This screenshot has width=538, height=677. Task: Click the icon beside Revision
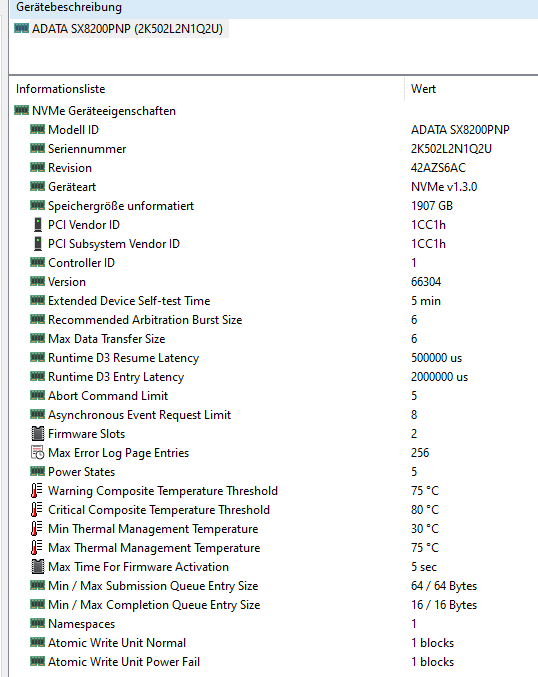(38, 168)
